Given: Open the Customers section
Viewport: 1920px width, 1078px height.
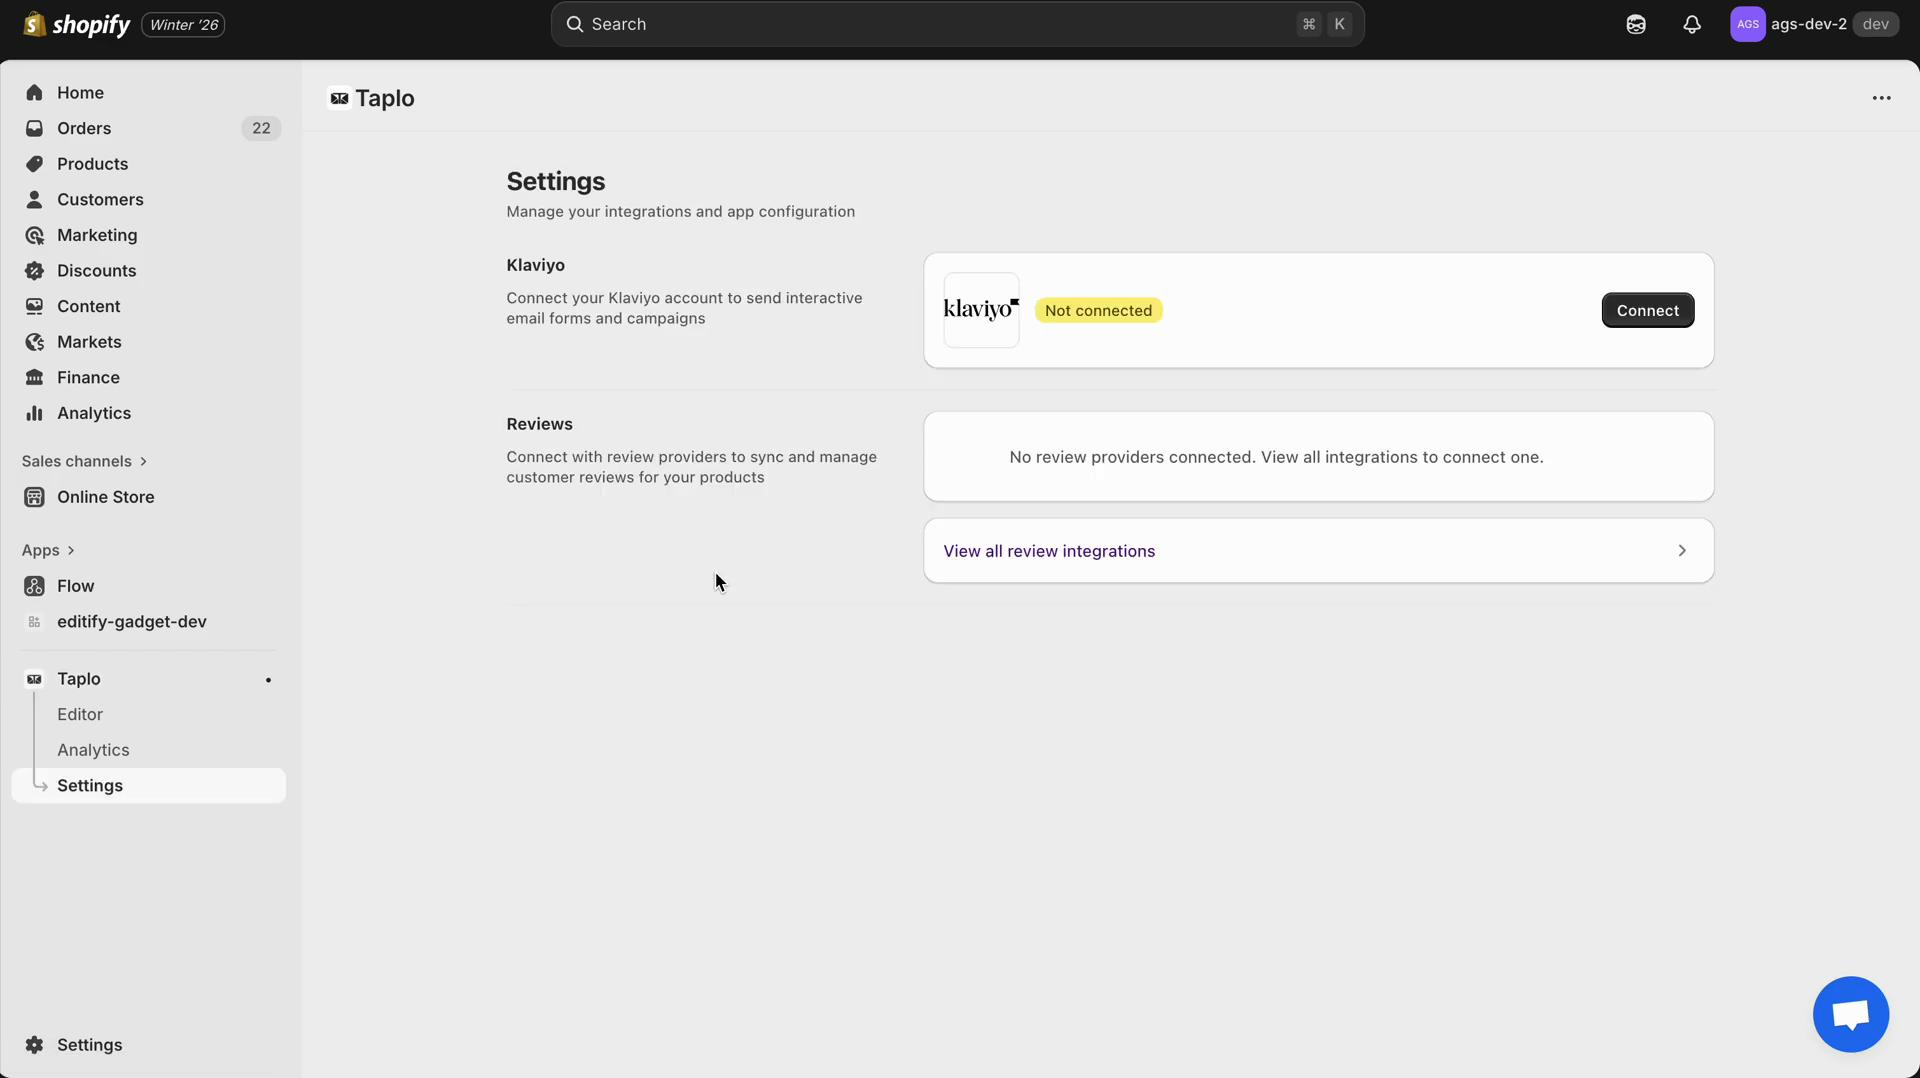Looking at the screenshot, I should 99,199.
